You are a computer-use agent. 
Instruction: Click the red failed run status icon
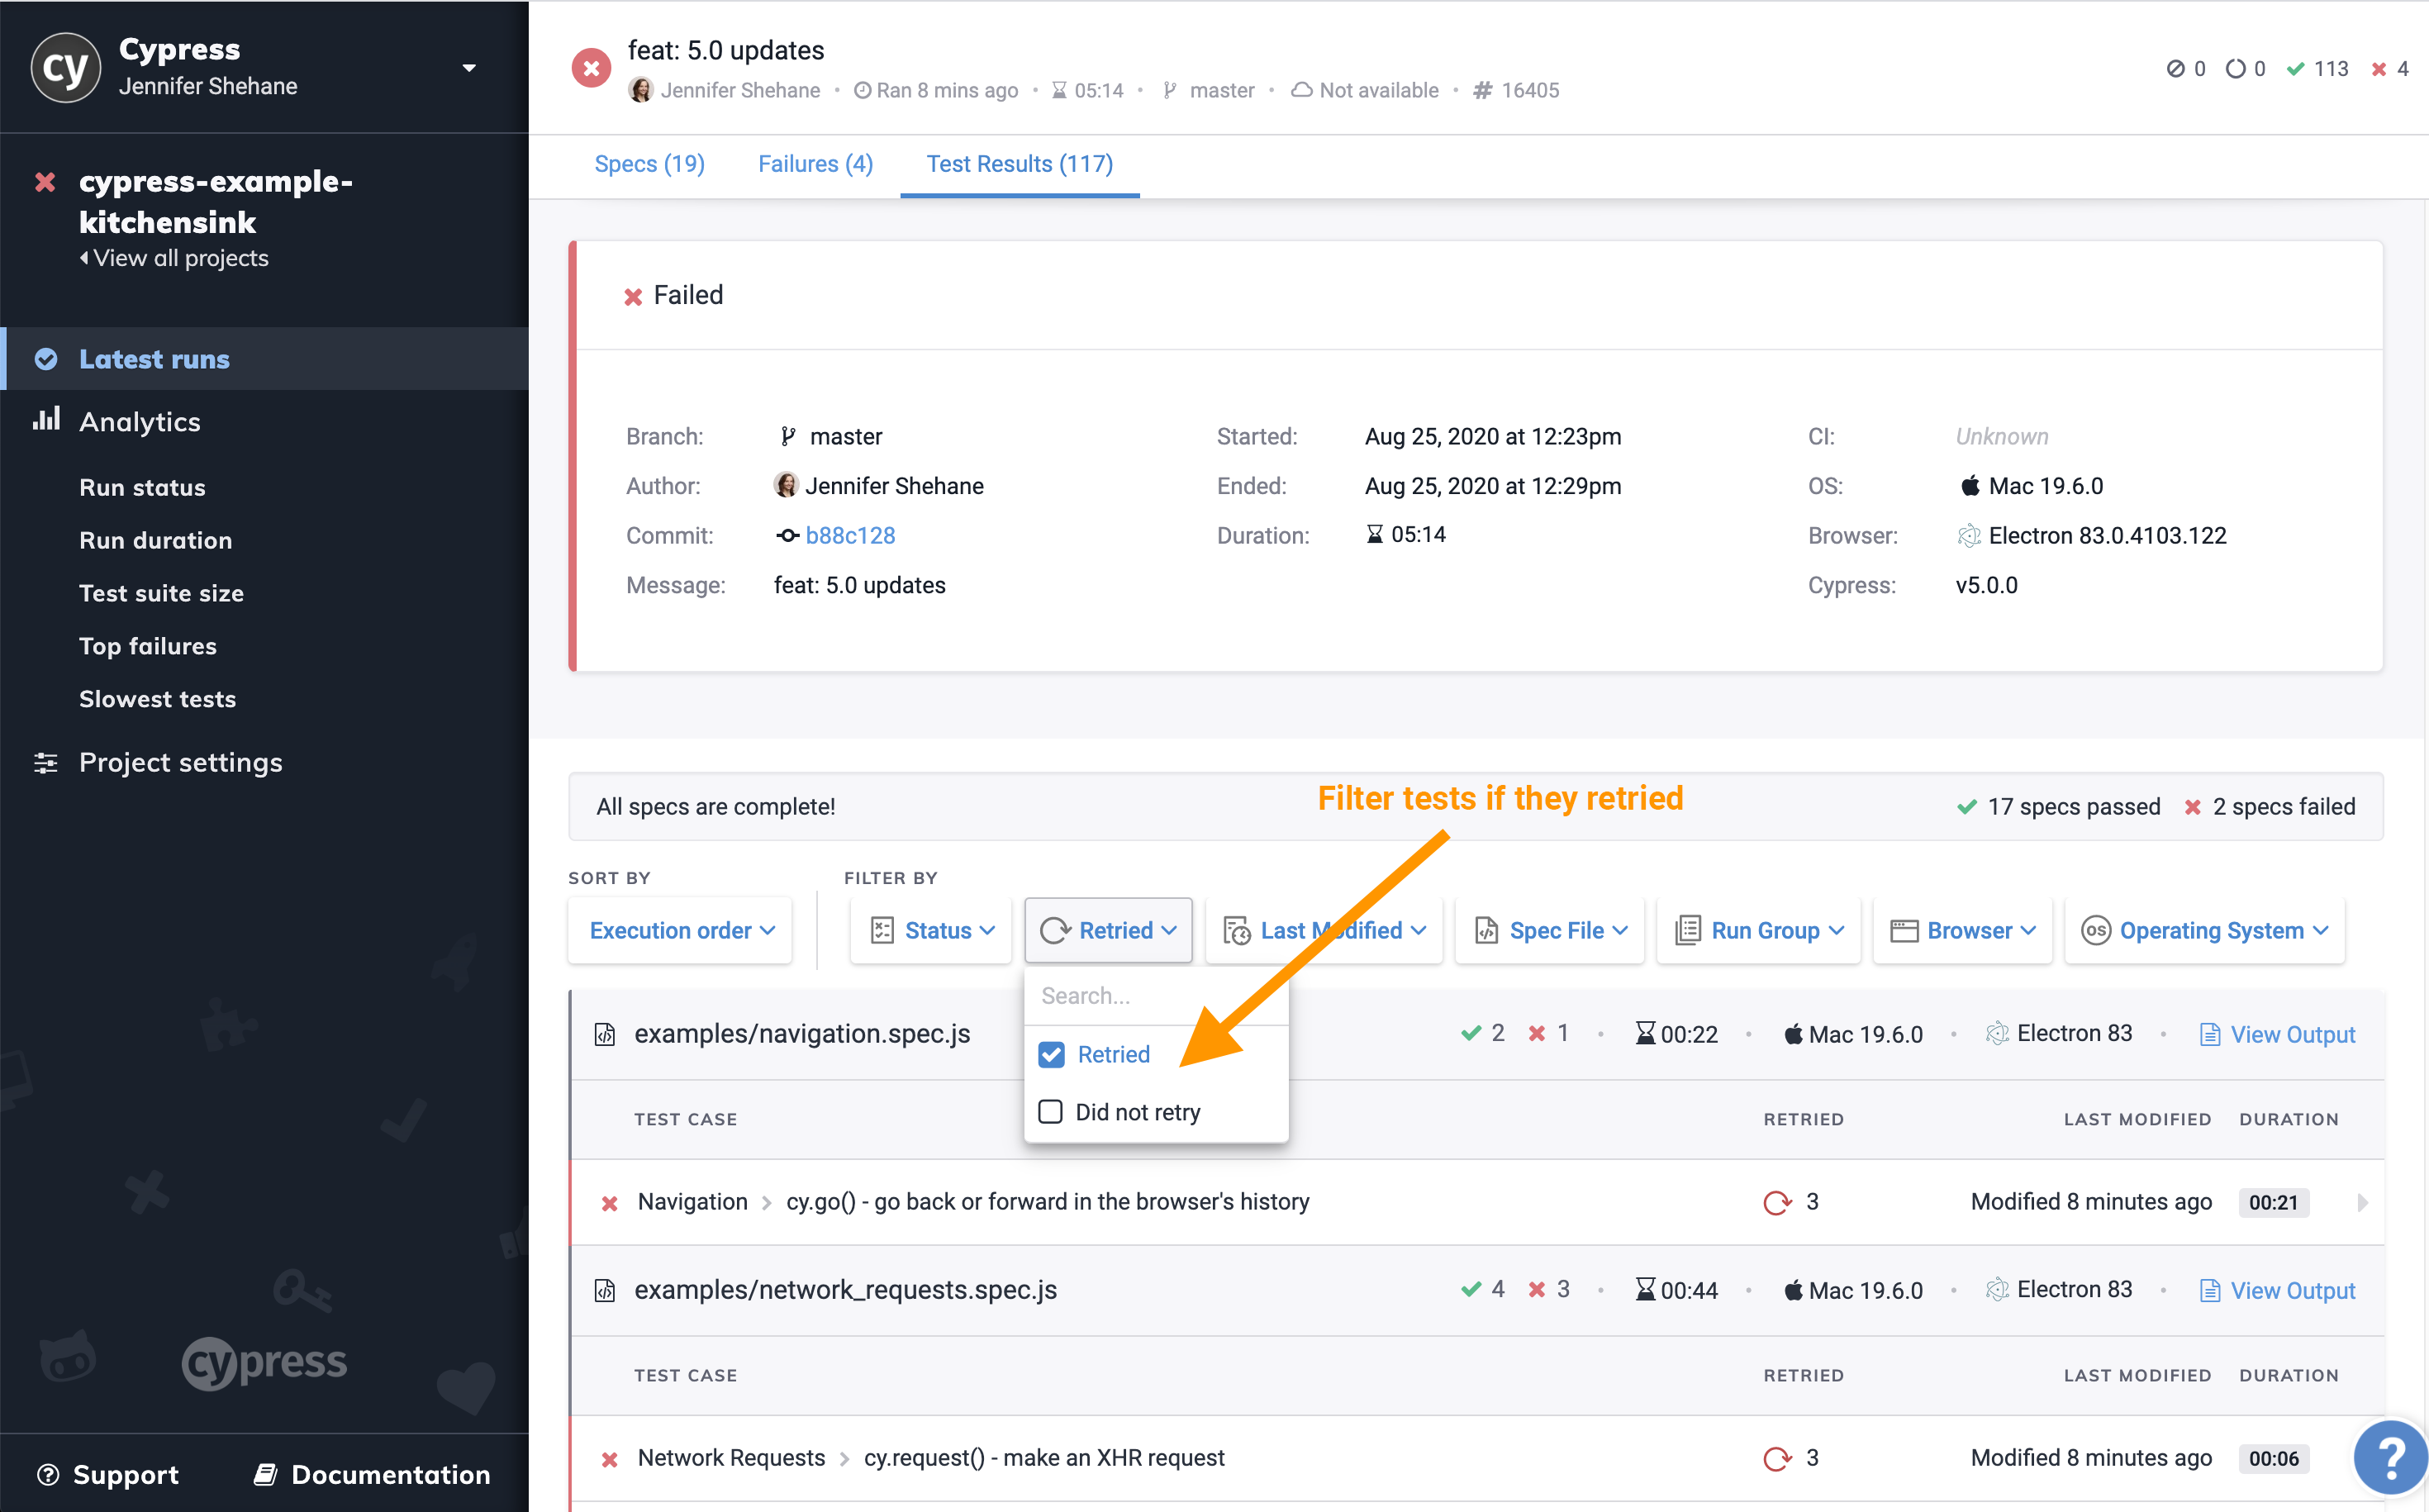click(591, 68)
